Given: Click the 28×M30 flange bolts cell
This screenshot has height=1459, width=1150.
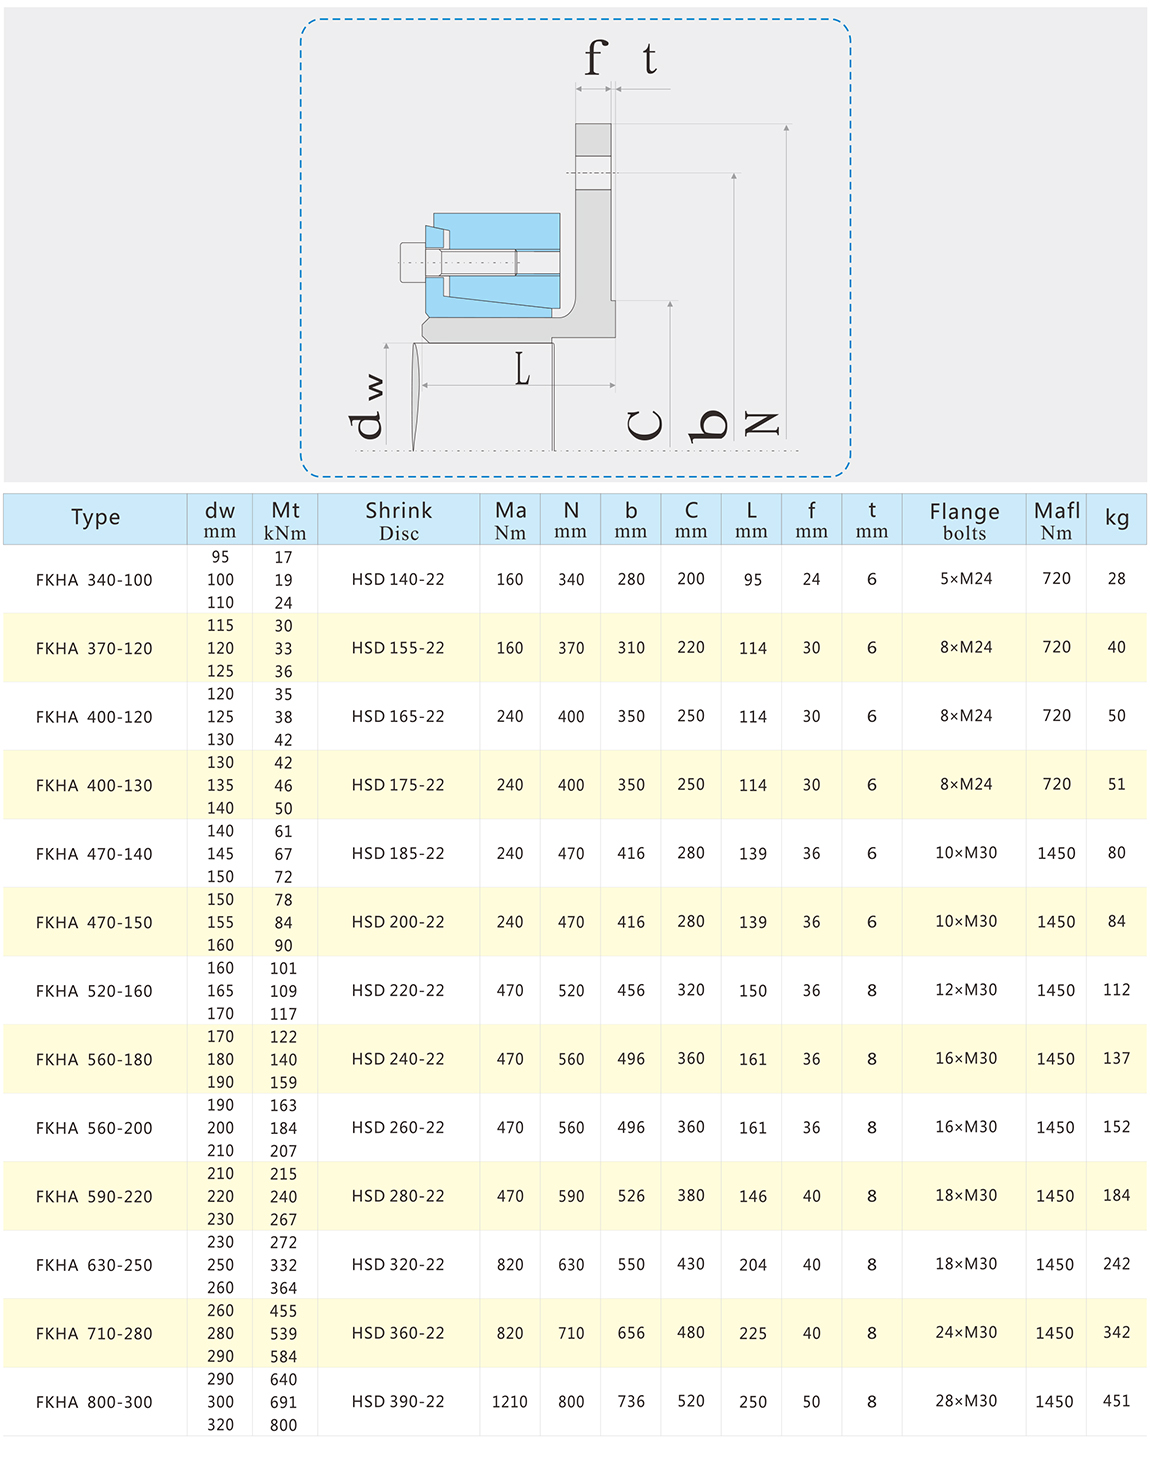Looking at the screenshot, I should (966, 1401).
